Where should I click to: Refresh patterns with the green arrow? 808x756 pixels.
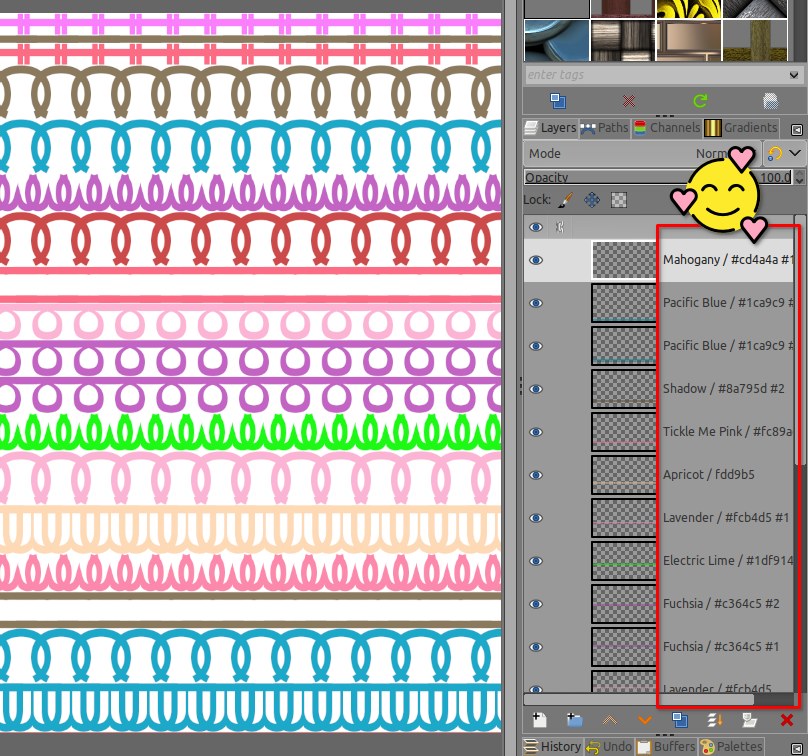coord(700,100)
